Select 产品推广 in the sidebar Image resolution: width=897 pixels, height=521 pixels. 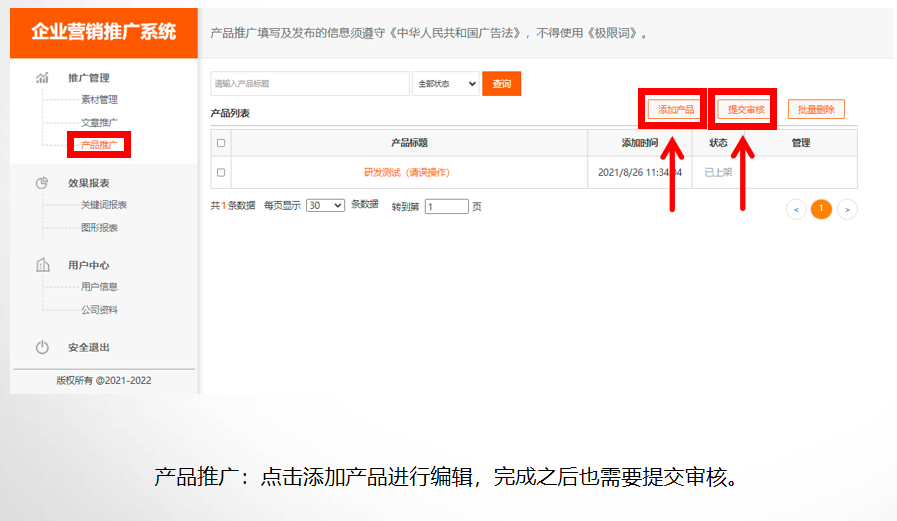click(x=99, y=145)
